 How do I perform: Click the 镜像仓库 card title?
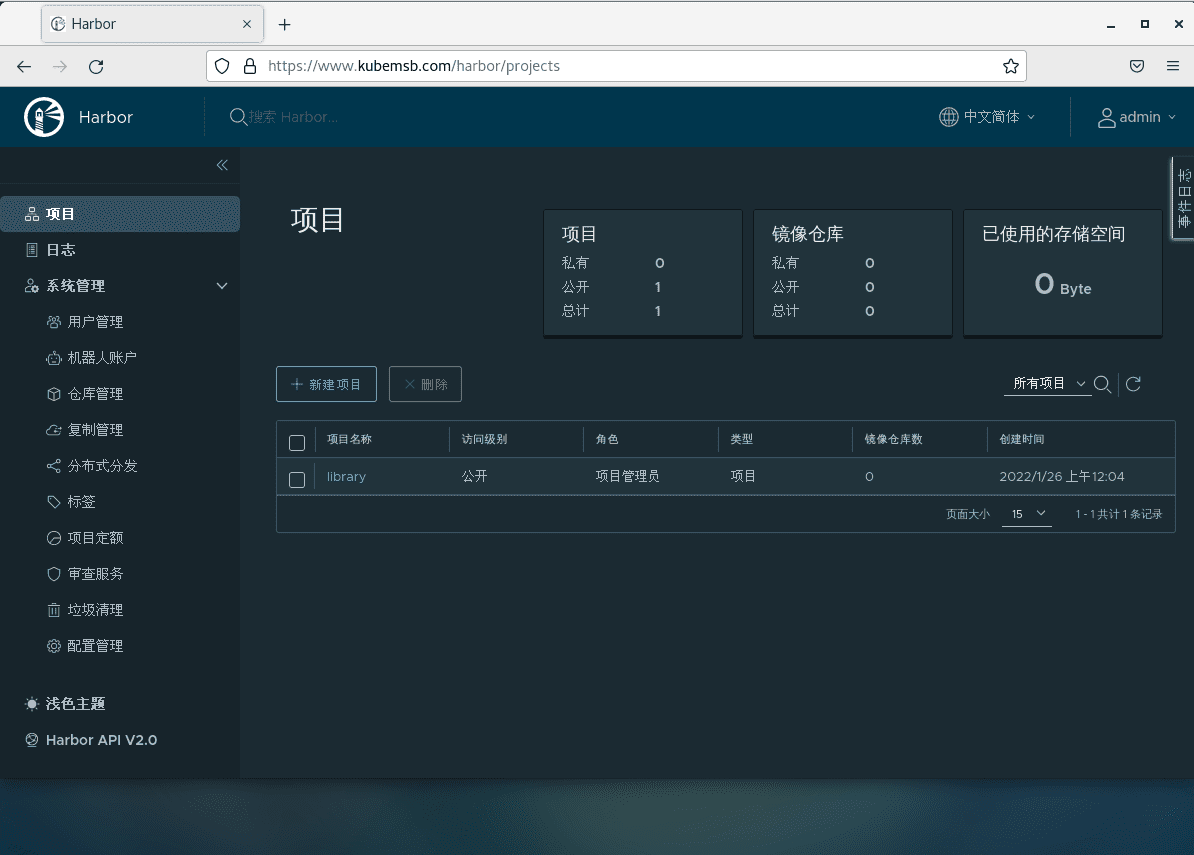coord(807,234)
